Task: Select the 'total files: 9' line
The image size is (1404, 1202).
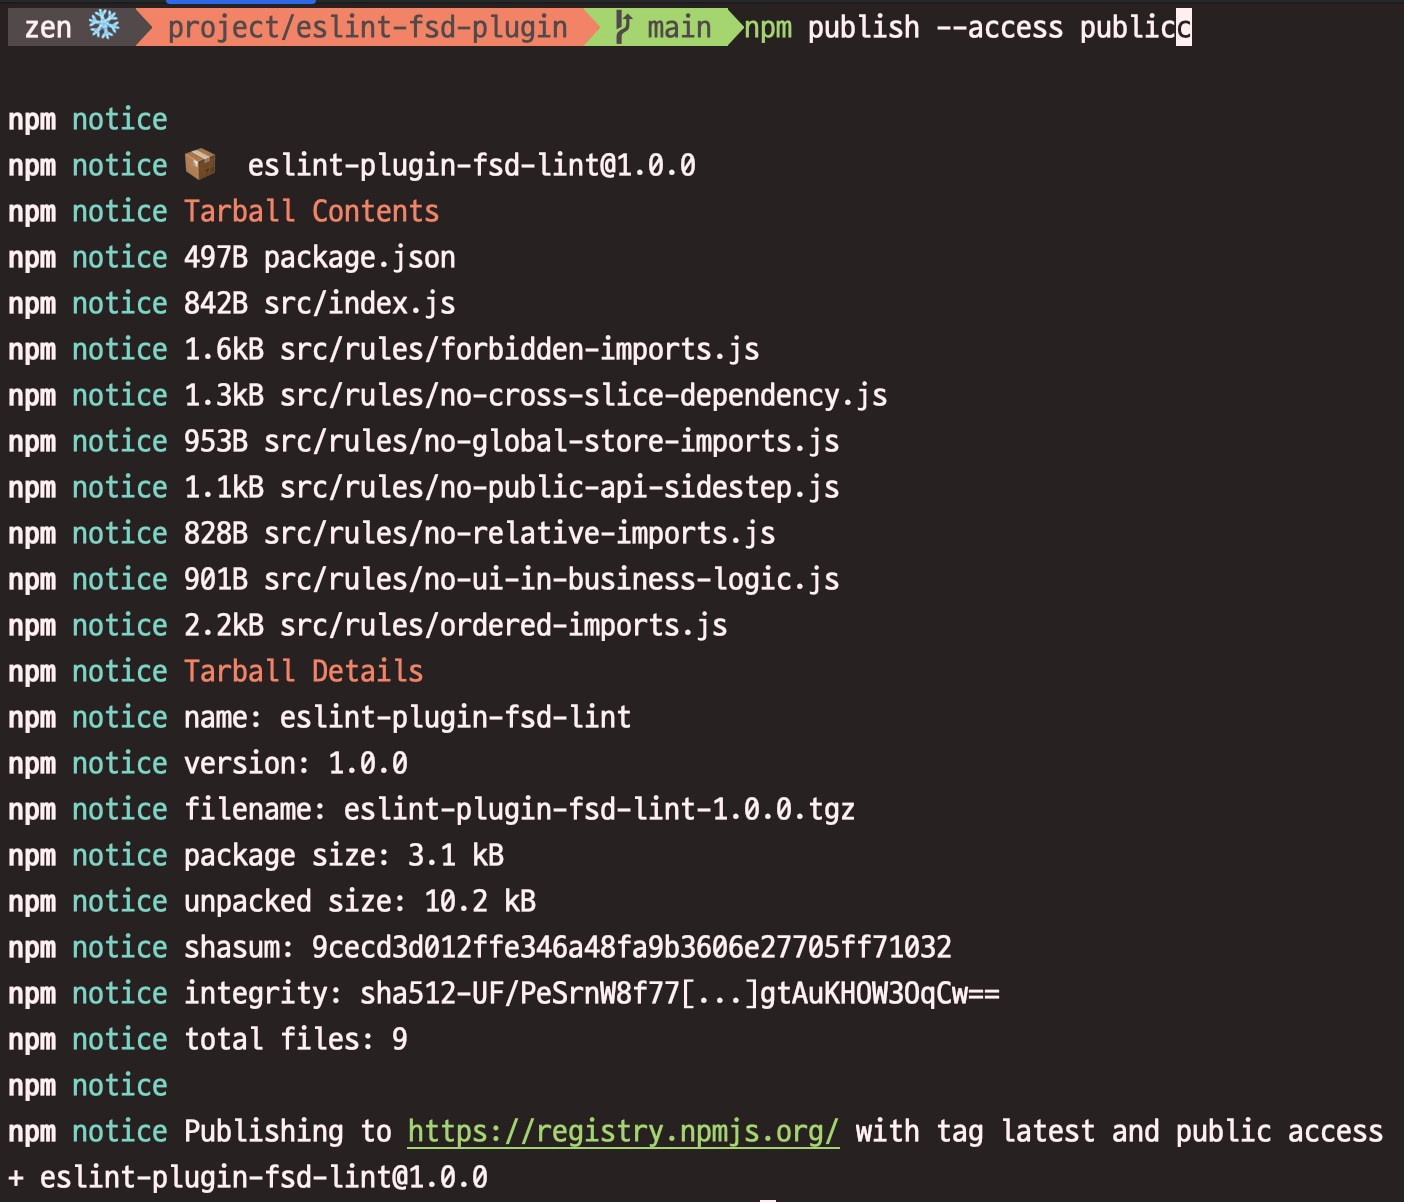Action: pos(296,1039)
